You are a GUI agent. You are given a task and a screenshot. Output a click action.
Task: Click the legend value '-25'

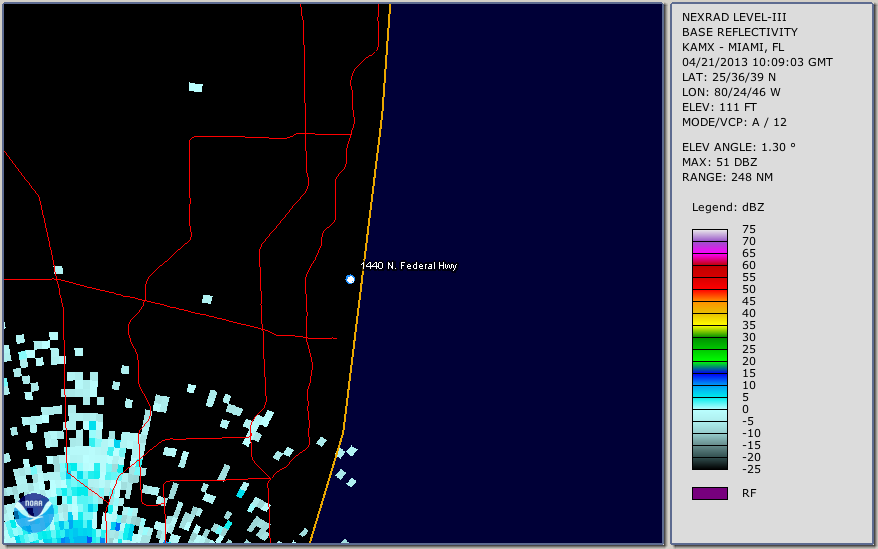click(x=751, y=469)
